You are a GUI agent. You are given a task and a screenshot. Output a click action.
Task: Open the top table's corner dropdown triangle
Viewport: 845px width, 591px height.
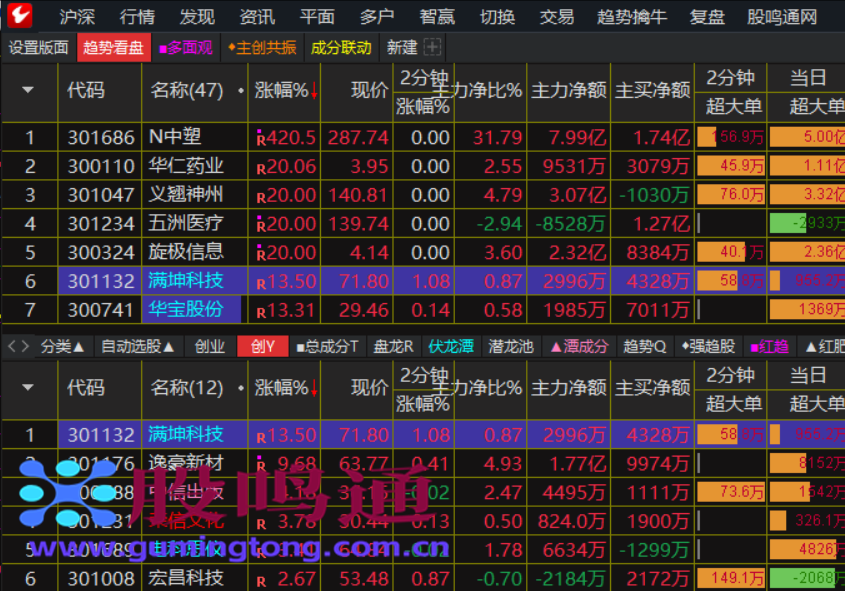28,90
